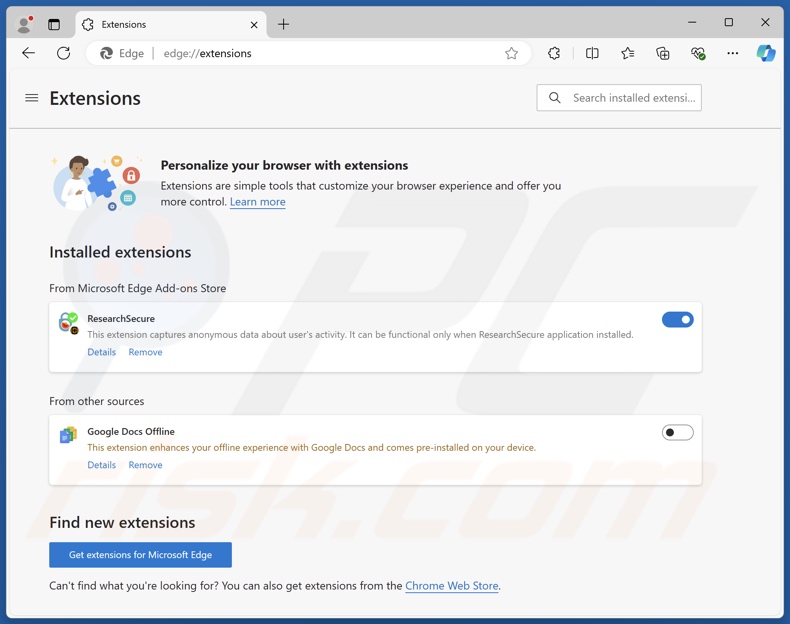Minimize the Edge window

[692, 22]
